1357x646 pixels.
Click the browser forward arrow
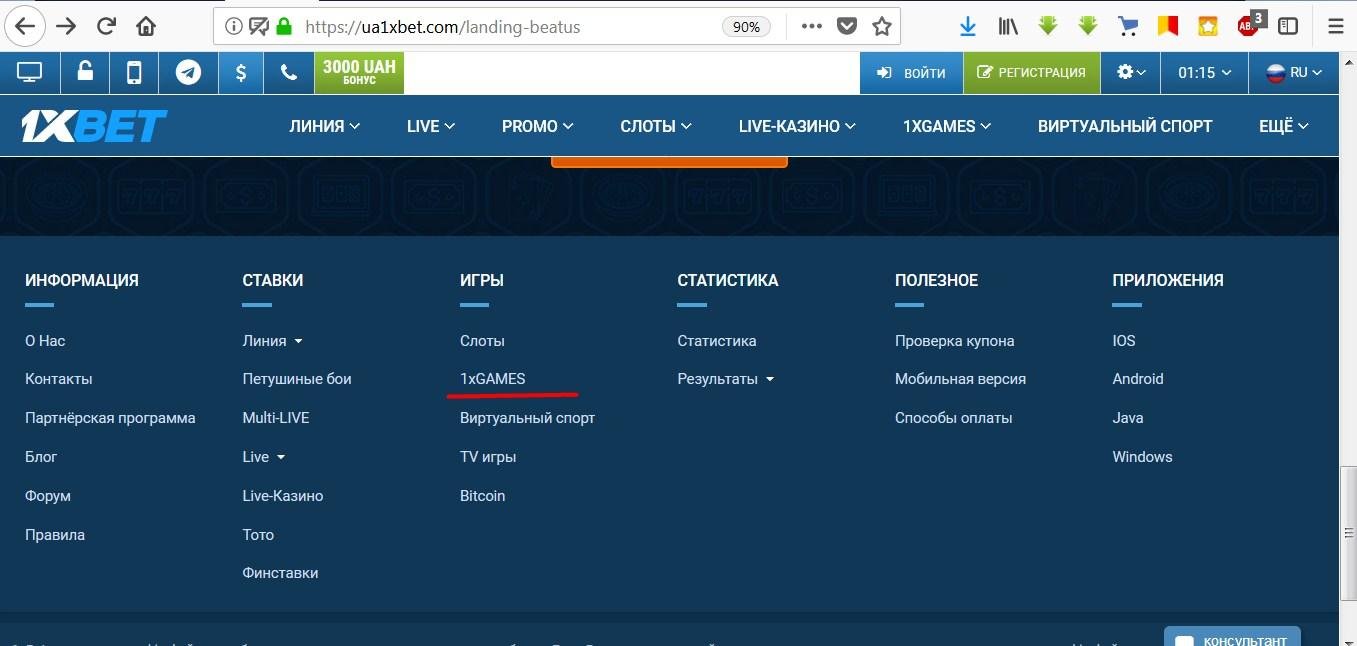67,26
